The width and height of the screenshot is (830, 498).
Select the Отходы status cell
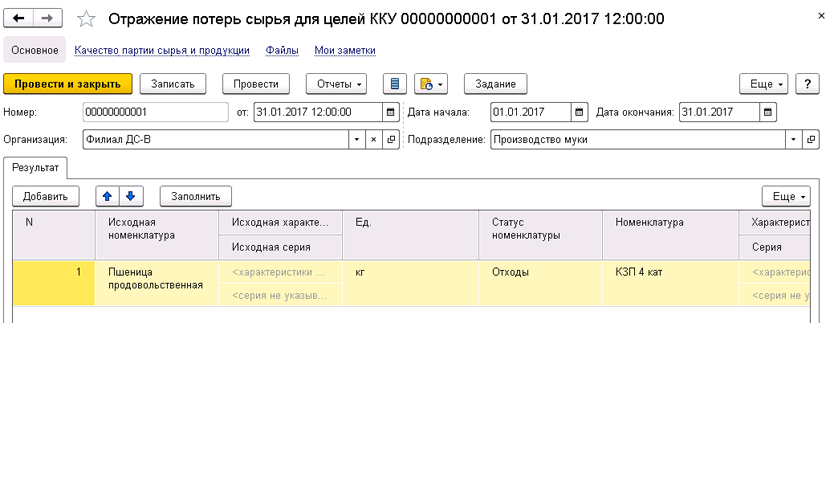point(540,283)
